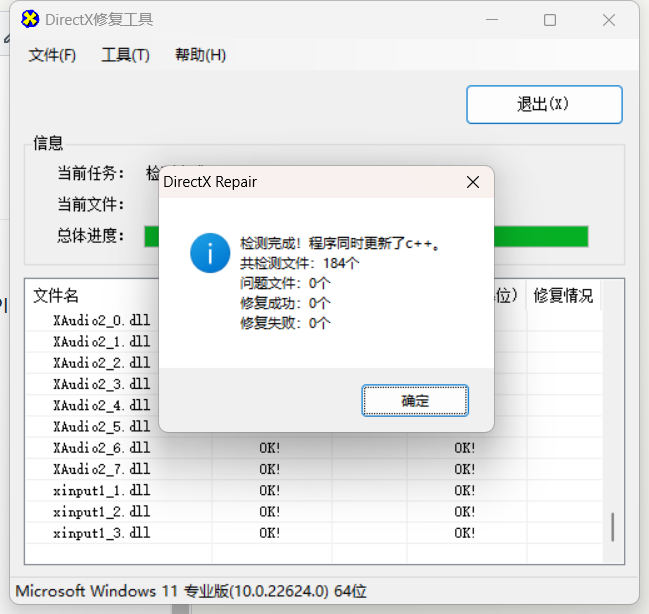The image size is (649, 614).
Task: Open the 文件(F) menu
Action: (52, 55)
